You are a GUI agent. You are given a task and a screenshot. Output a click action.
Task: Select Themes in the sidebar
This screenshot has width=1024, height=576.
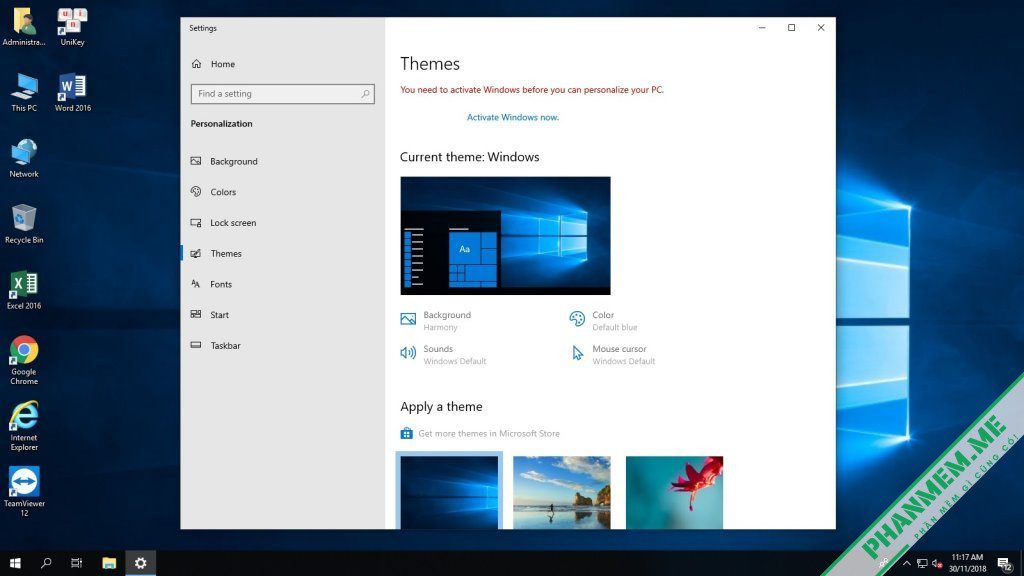(x=217, y=253)
